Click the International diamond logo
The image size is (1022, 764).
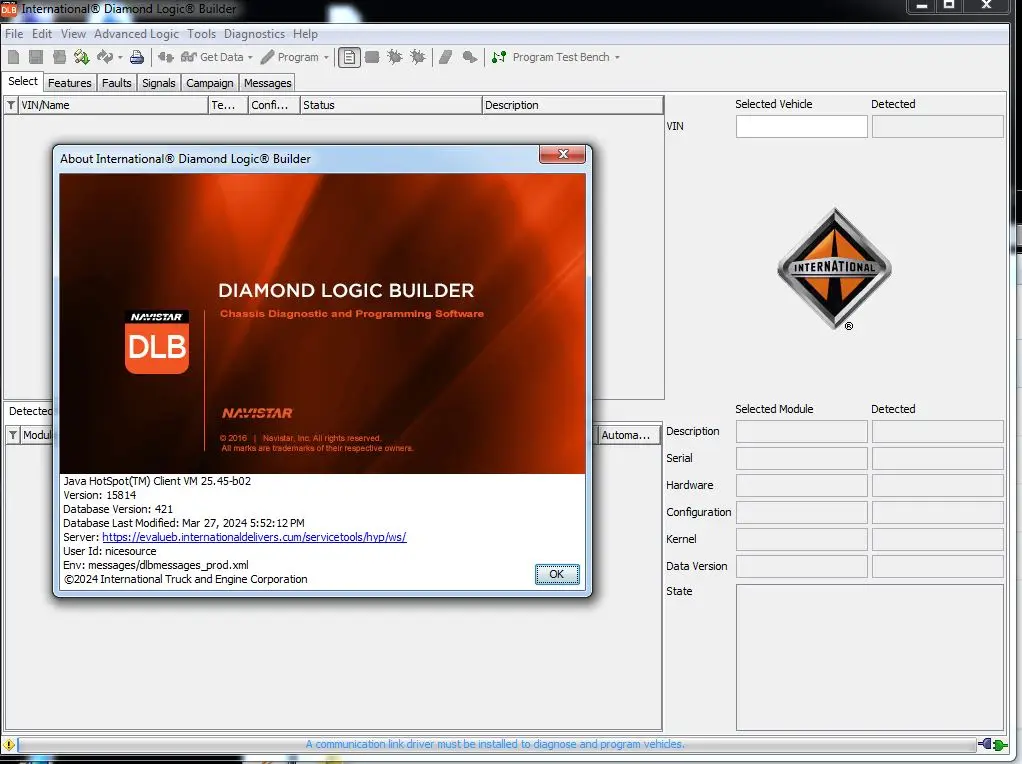[835, 268]
